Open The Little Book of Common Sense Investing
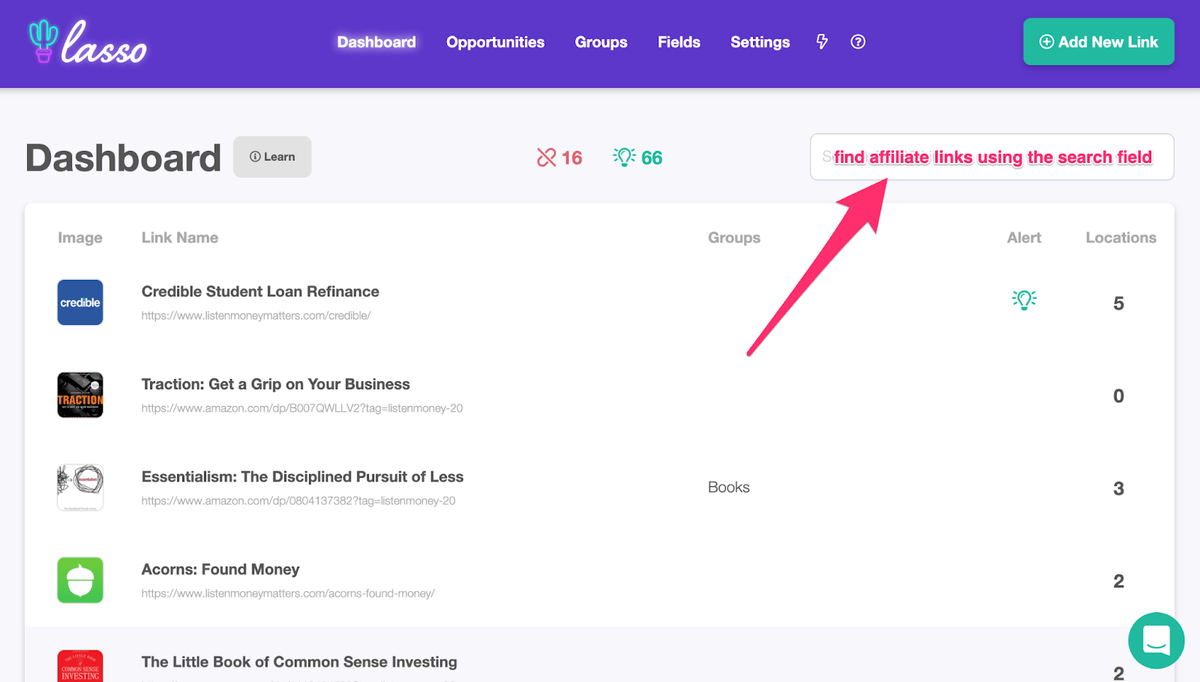The width and height of the screenshot is (1200, 682). tap(299, 662)
